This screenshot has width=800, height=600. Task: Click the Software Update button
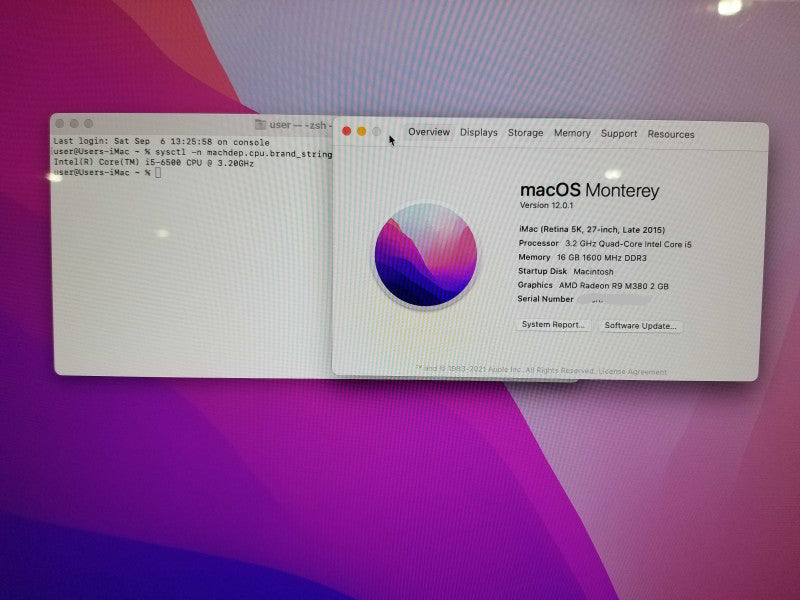click(x=640, y=326)
